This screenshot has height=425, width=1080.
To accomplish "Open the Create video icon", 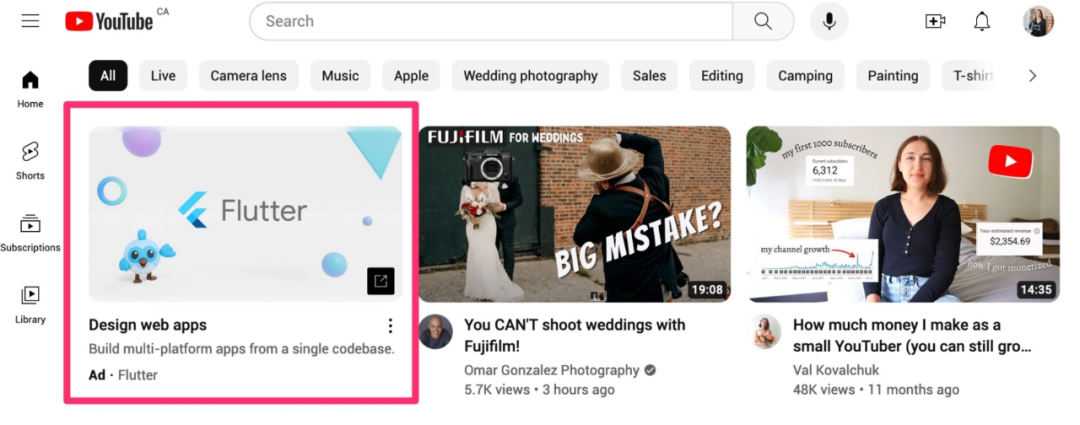I will point(935,21).
